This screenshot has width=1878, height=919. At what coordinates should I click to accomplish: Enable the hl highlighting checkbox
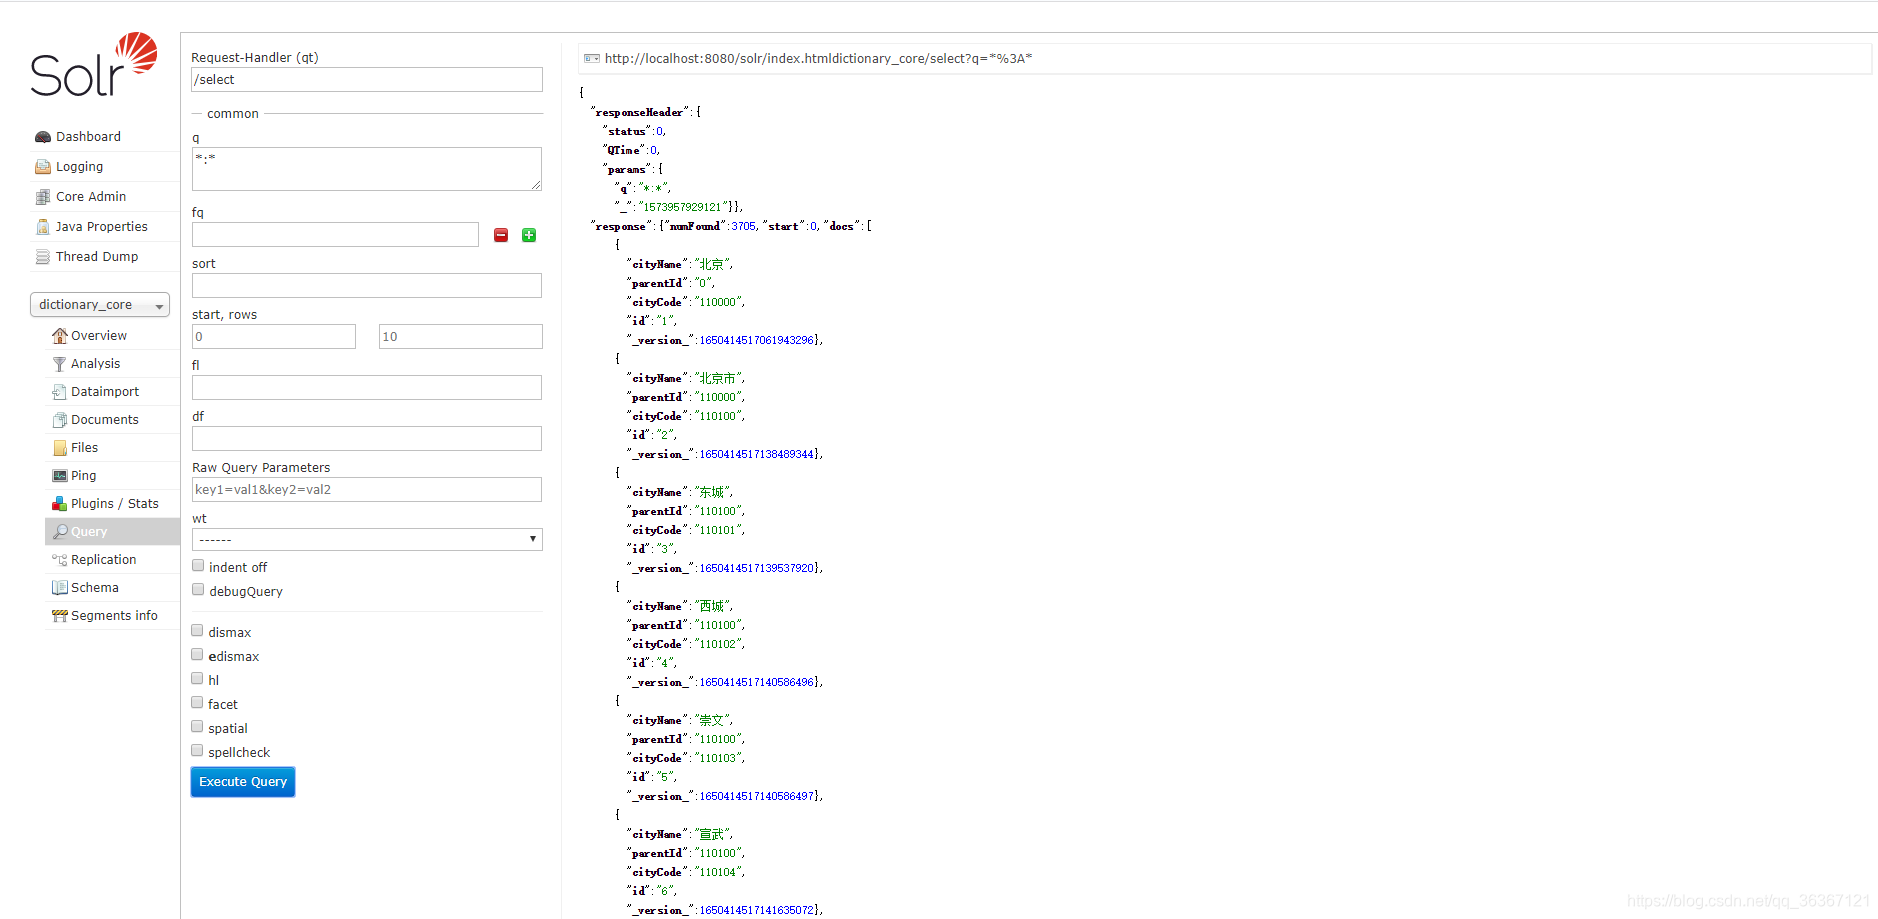tap(197, 679)
